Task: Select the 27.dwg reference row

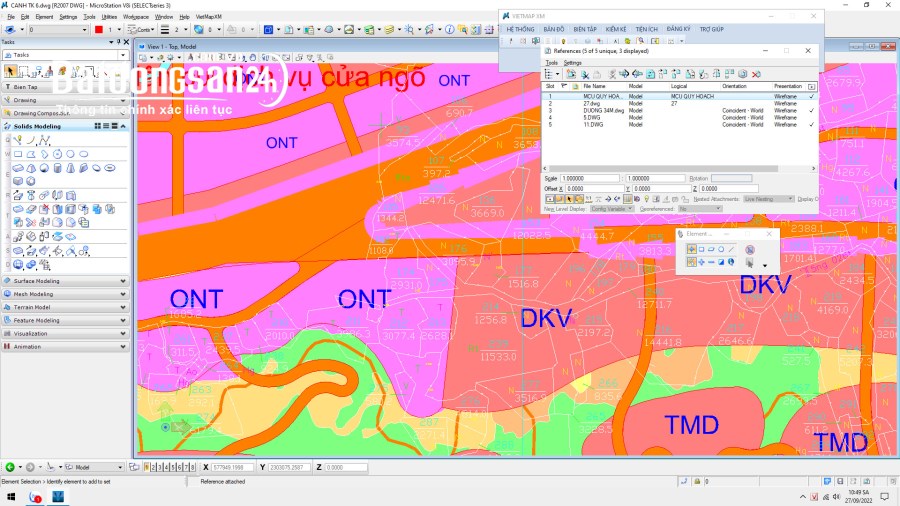Action: click(680, 103)
